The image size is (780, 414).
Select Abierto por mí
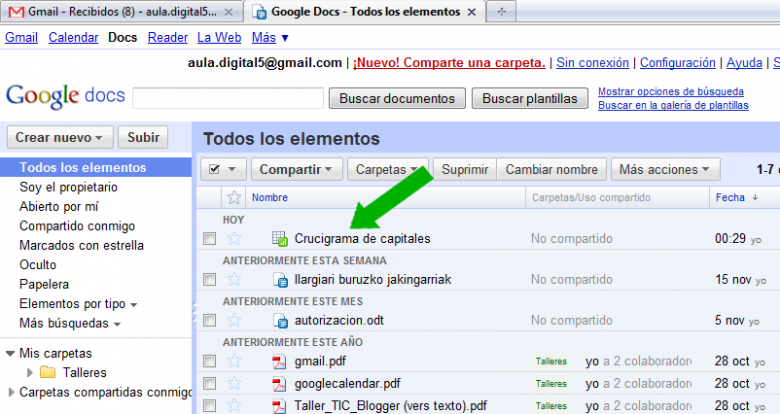click(x=59, y=207)
